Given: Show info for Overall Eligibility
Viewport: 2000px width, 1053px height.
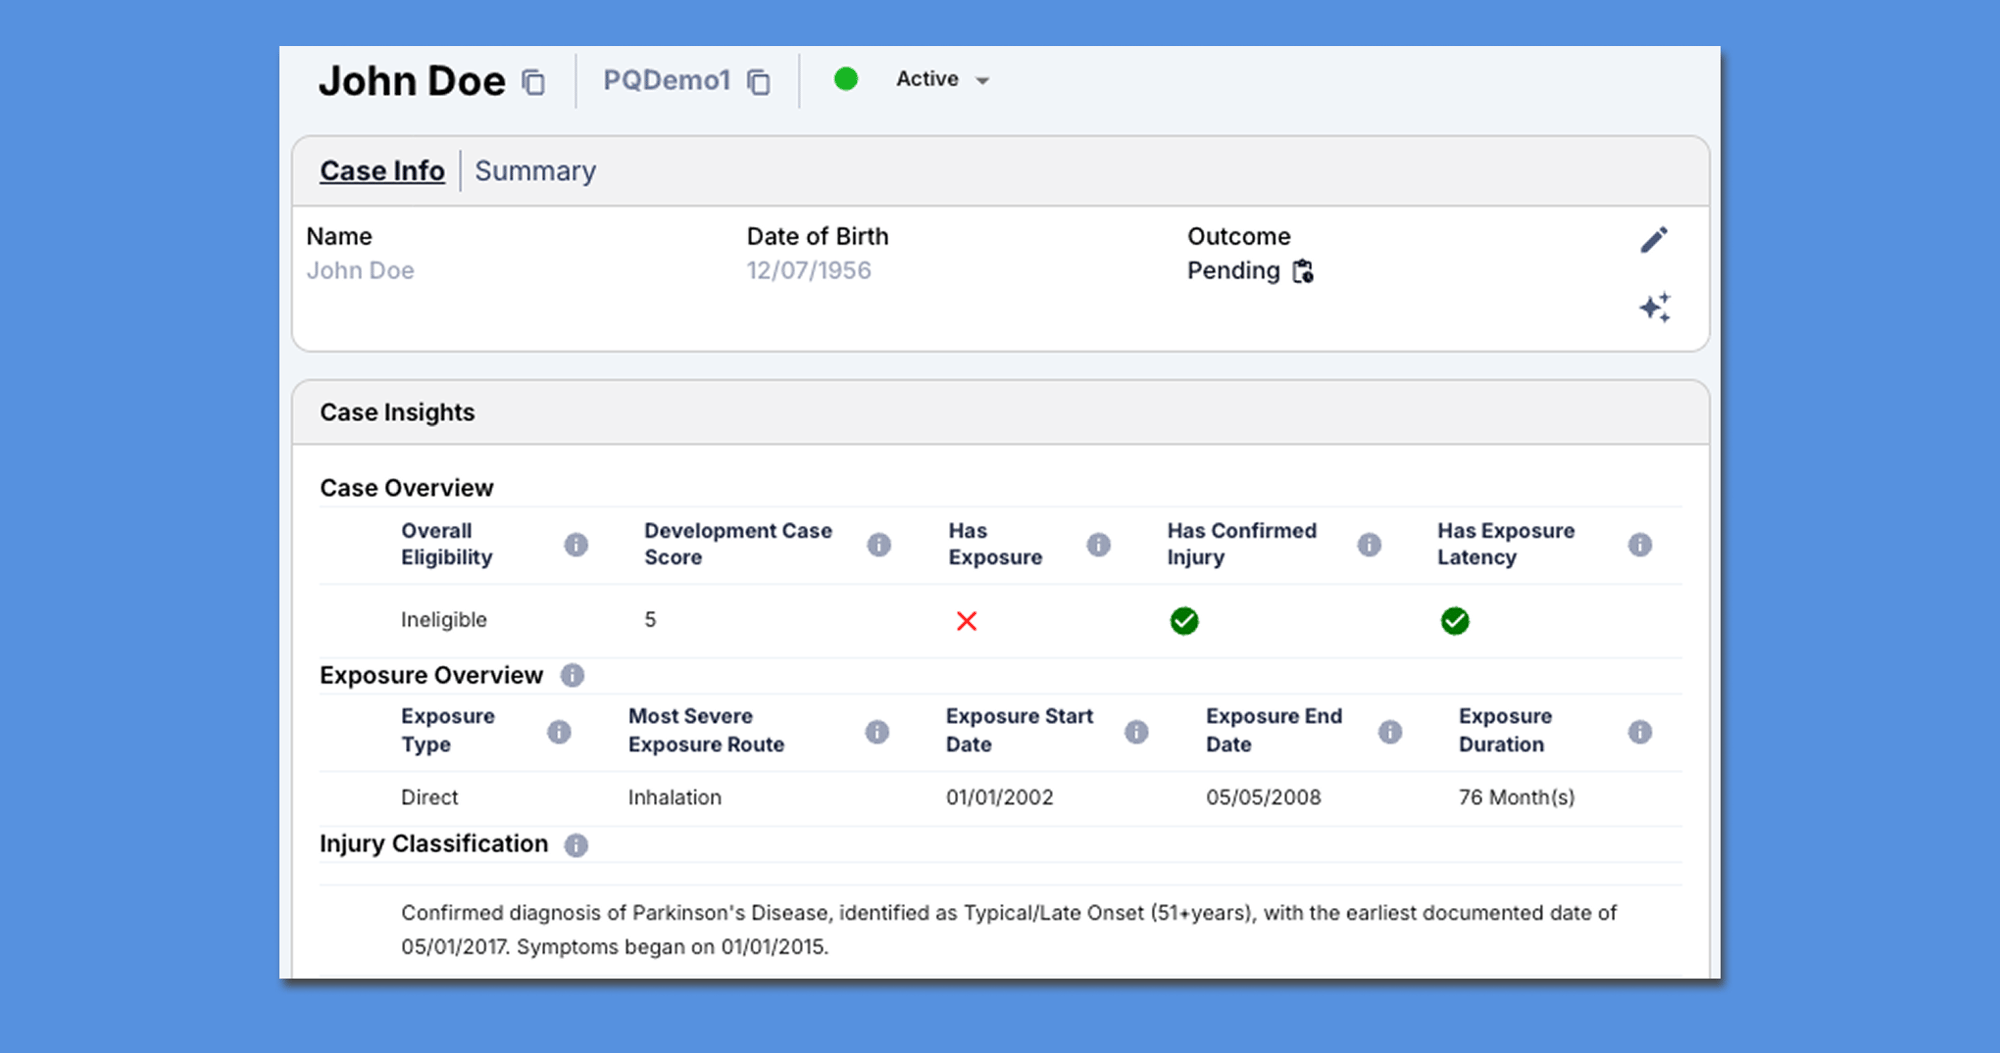Looking at the screenshot, I should (x=576, y=544).
